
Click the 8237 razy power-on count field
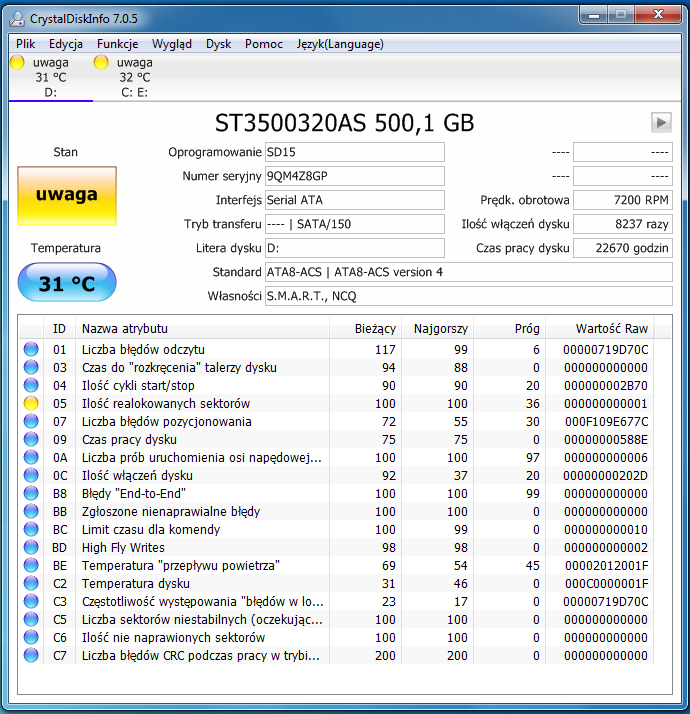tap(623, 224)
